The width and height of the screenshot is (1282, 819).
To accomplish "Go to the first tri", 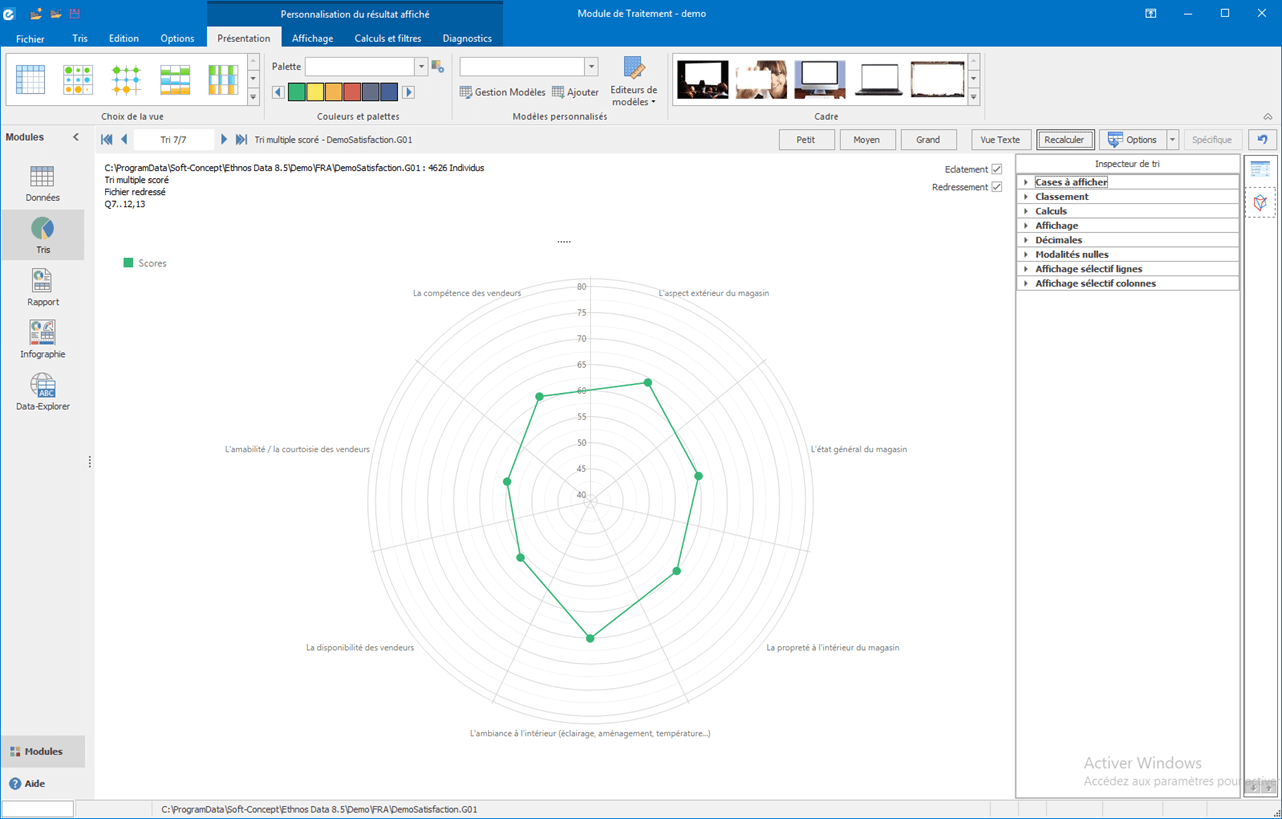I will [107, 140].
